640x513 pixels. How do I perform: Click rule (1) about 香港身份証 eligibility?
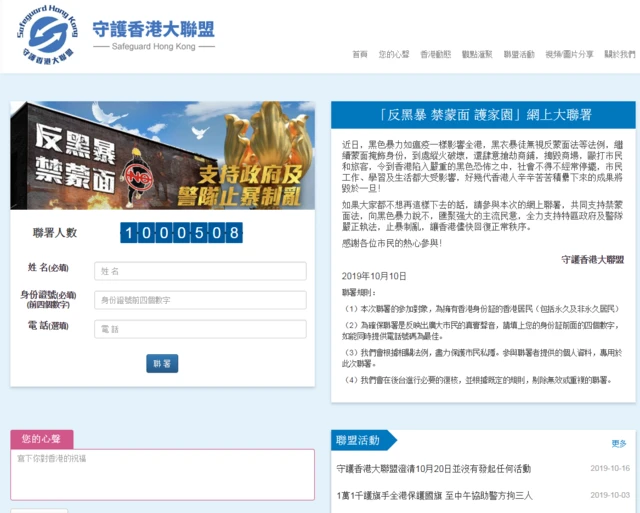[x=482, y=309]
